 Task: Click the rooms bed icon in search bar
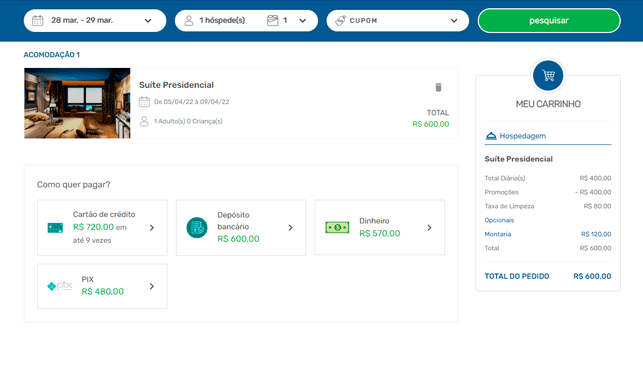273,21
